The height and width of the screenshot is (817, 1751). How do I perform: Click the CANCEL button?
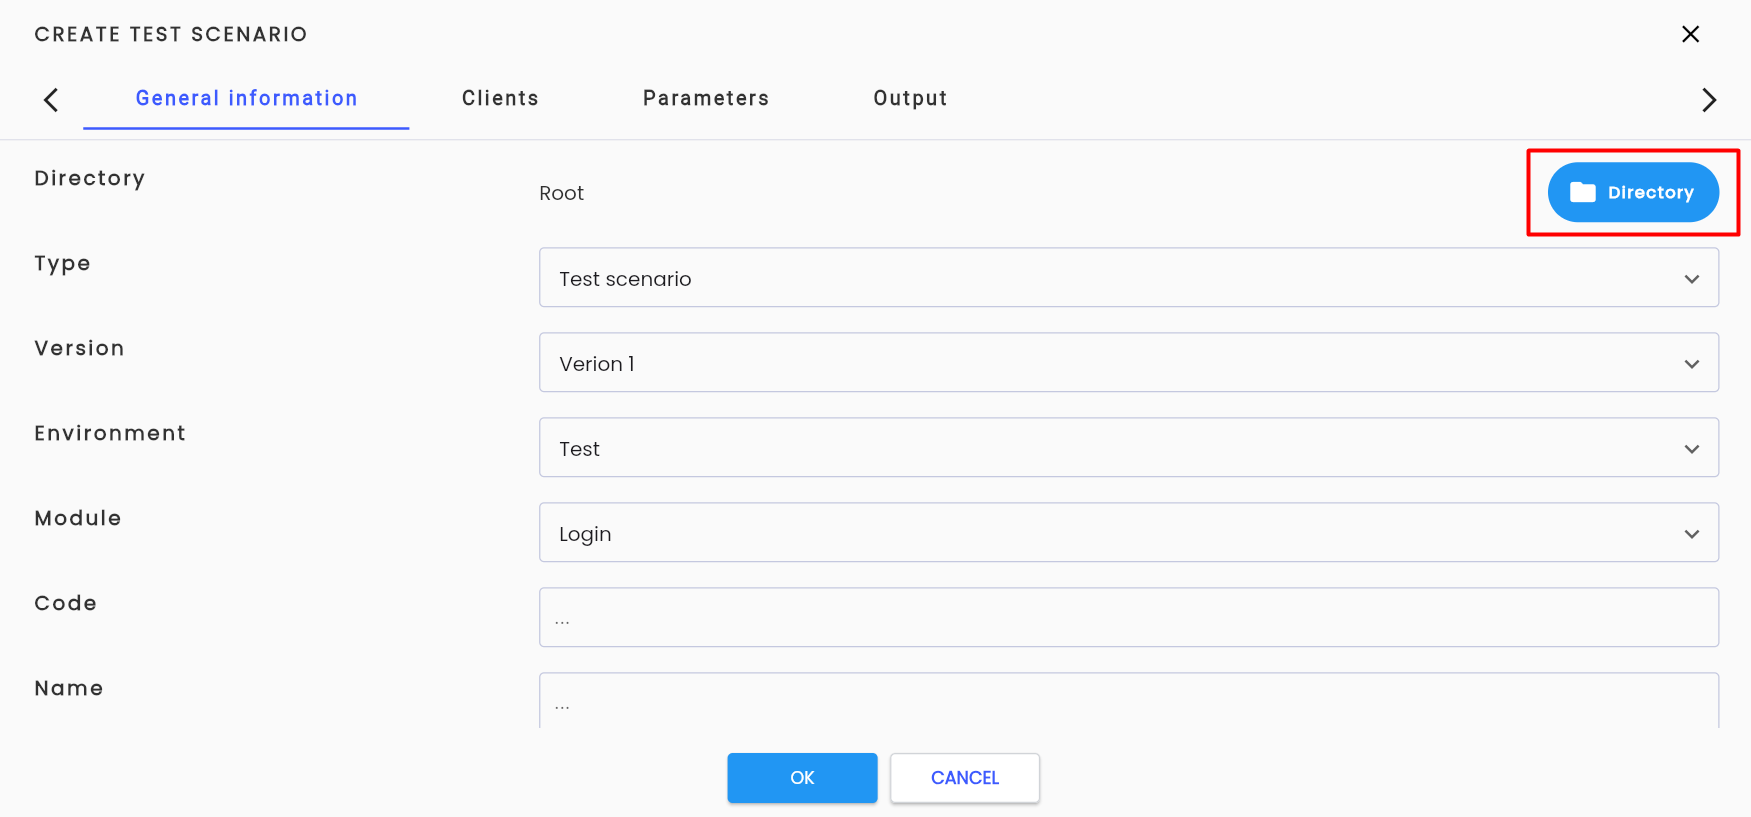(x=965, y=778)
